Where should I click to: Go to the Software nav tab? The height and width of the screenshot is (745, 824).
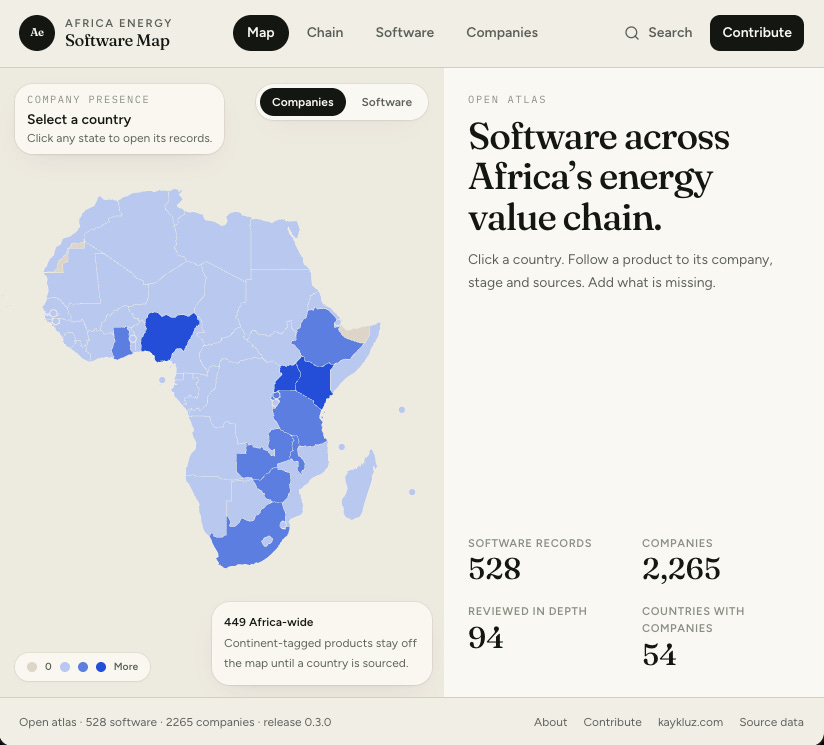click(405, 33)
